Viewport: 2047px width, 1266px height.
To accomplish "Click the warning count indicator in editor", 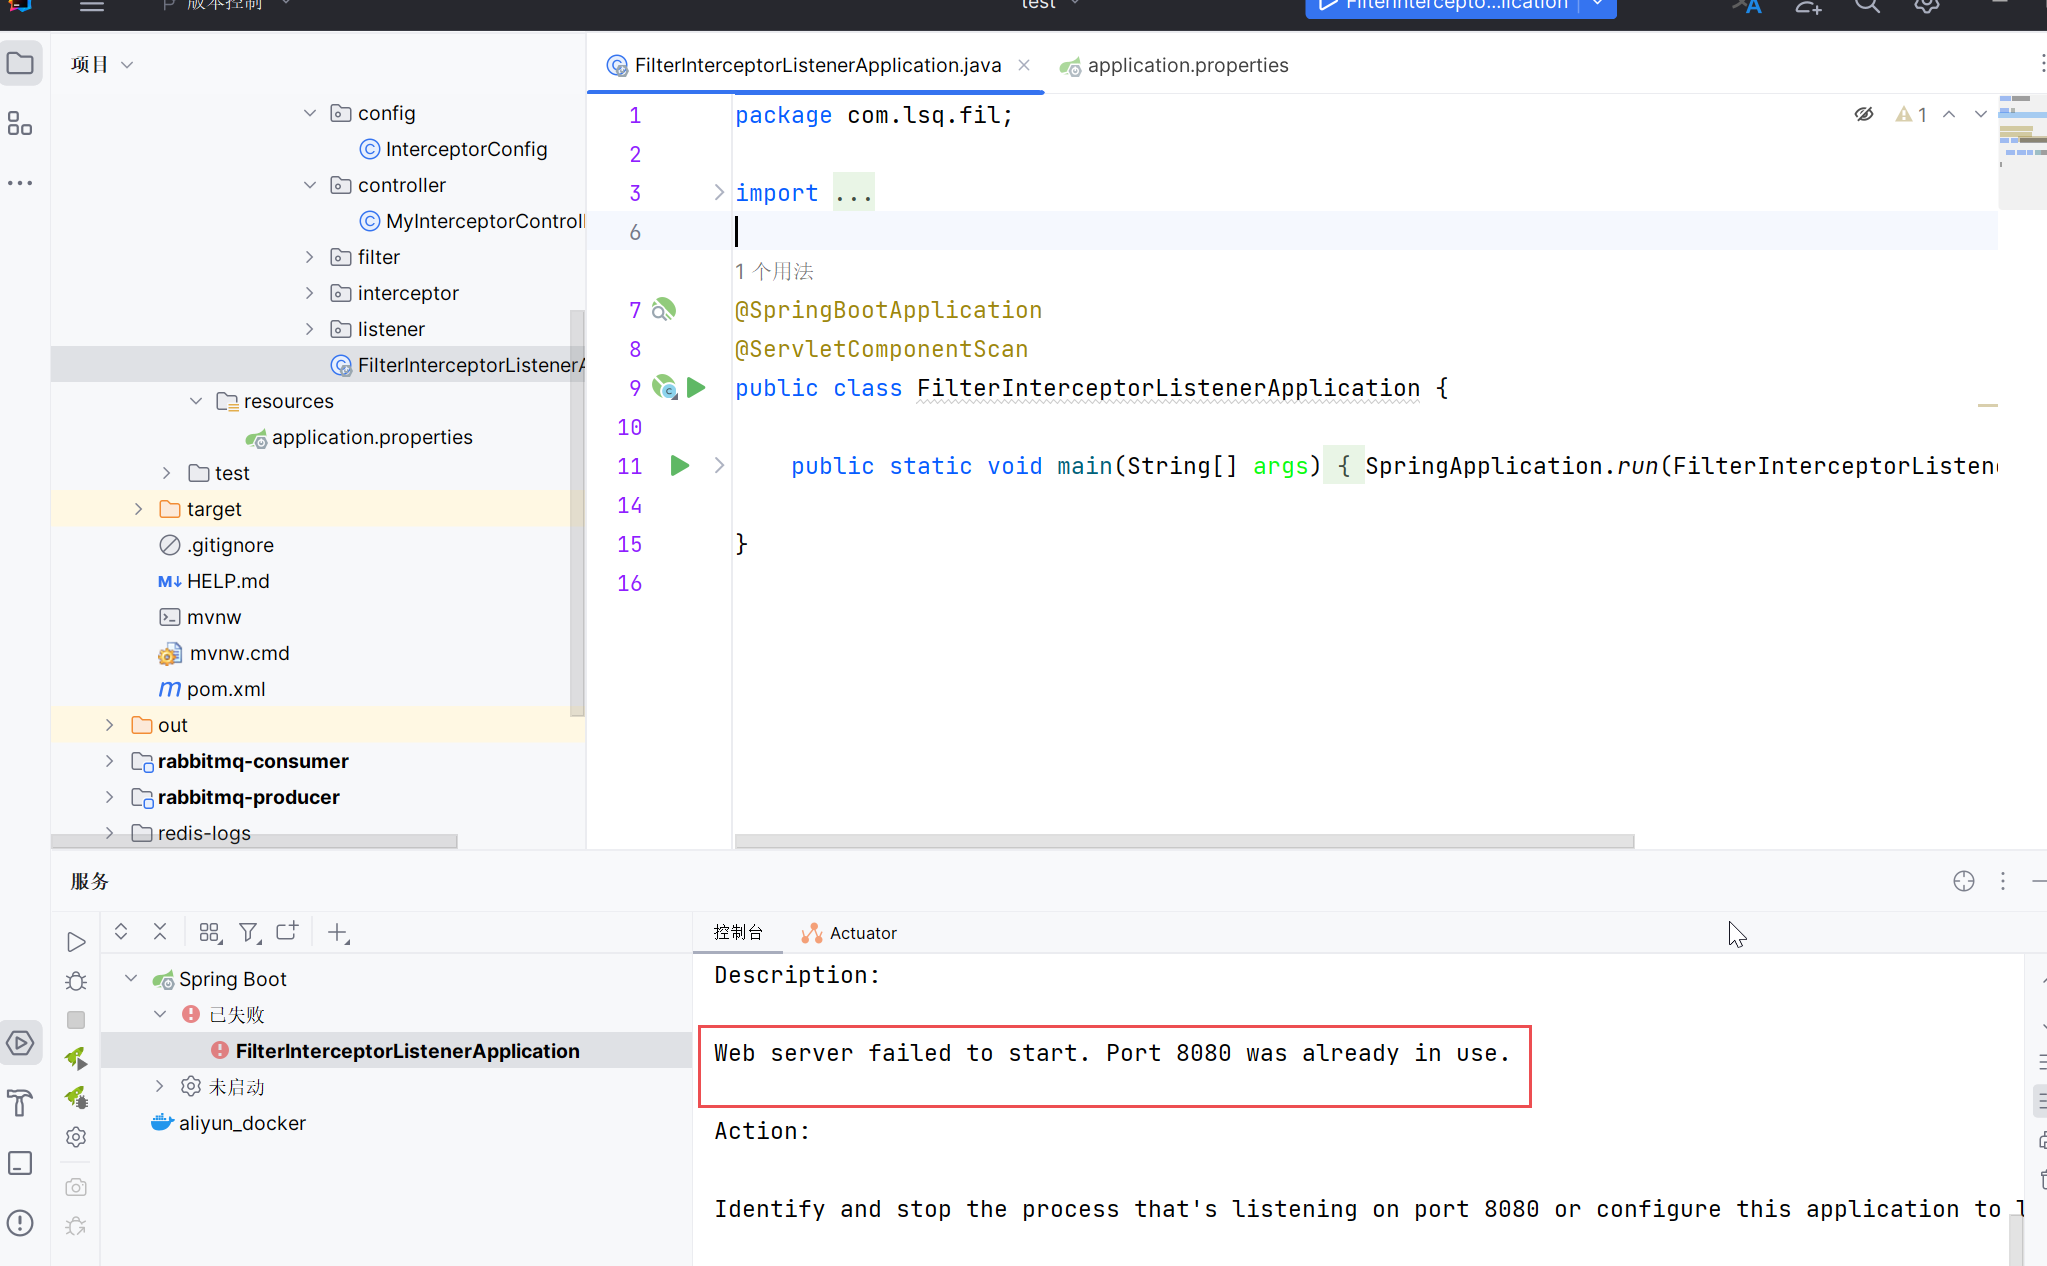I will (1911, 115).
